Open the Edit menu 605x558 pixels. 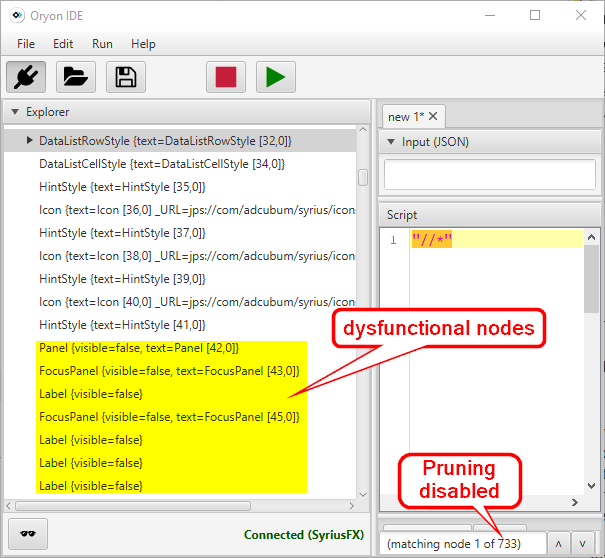point(63,44)
